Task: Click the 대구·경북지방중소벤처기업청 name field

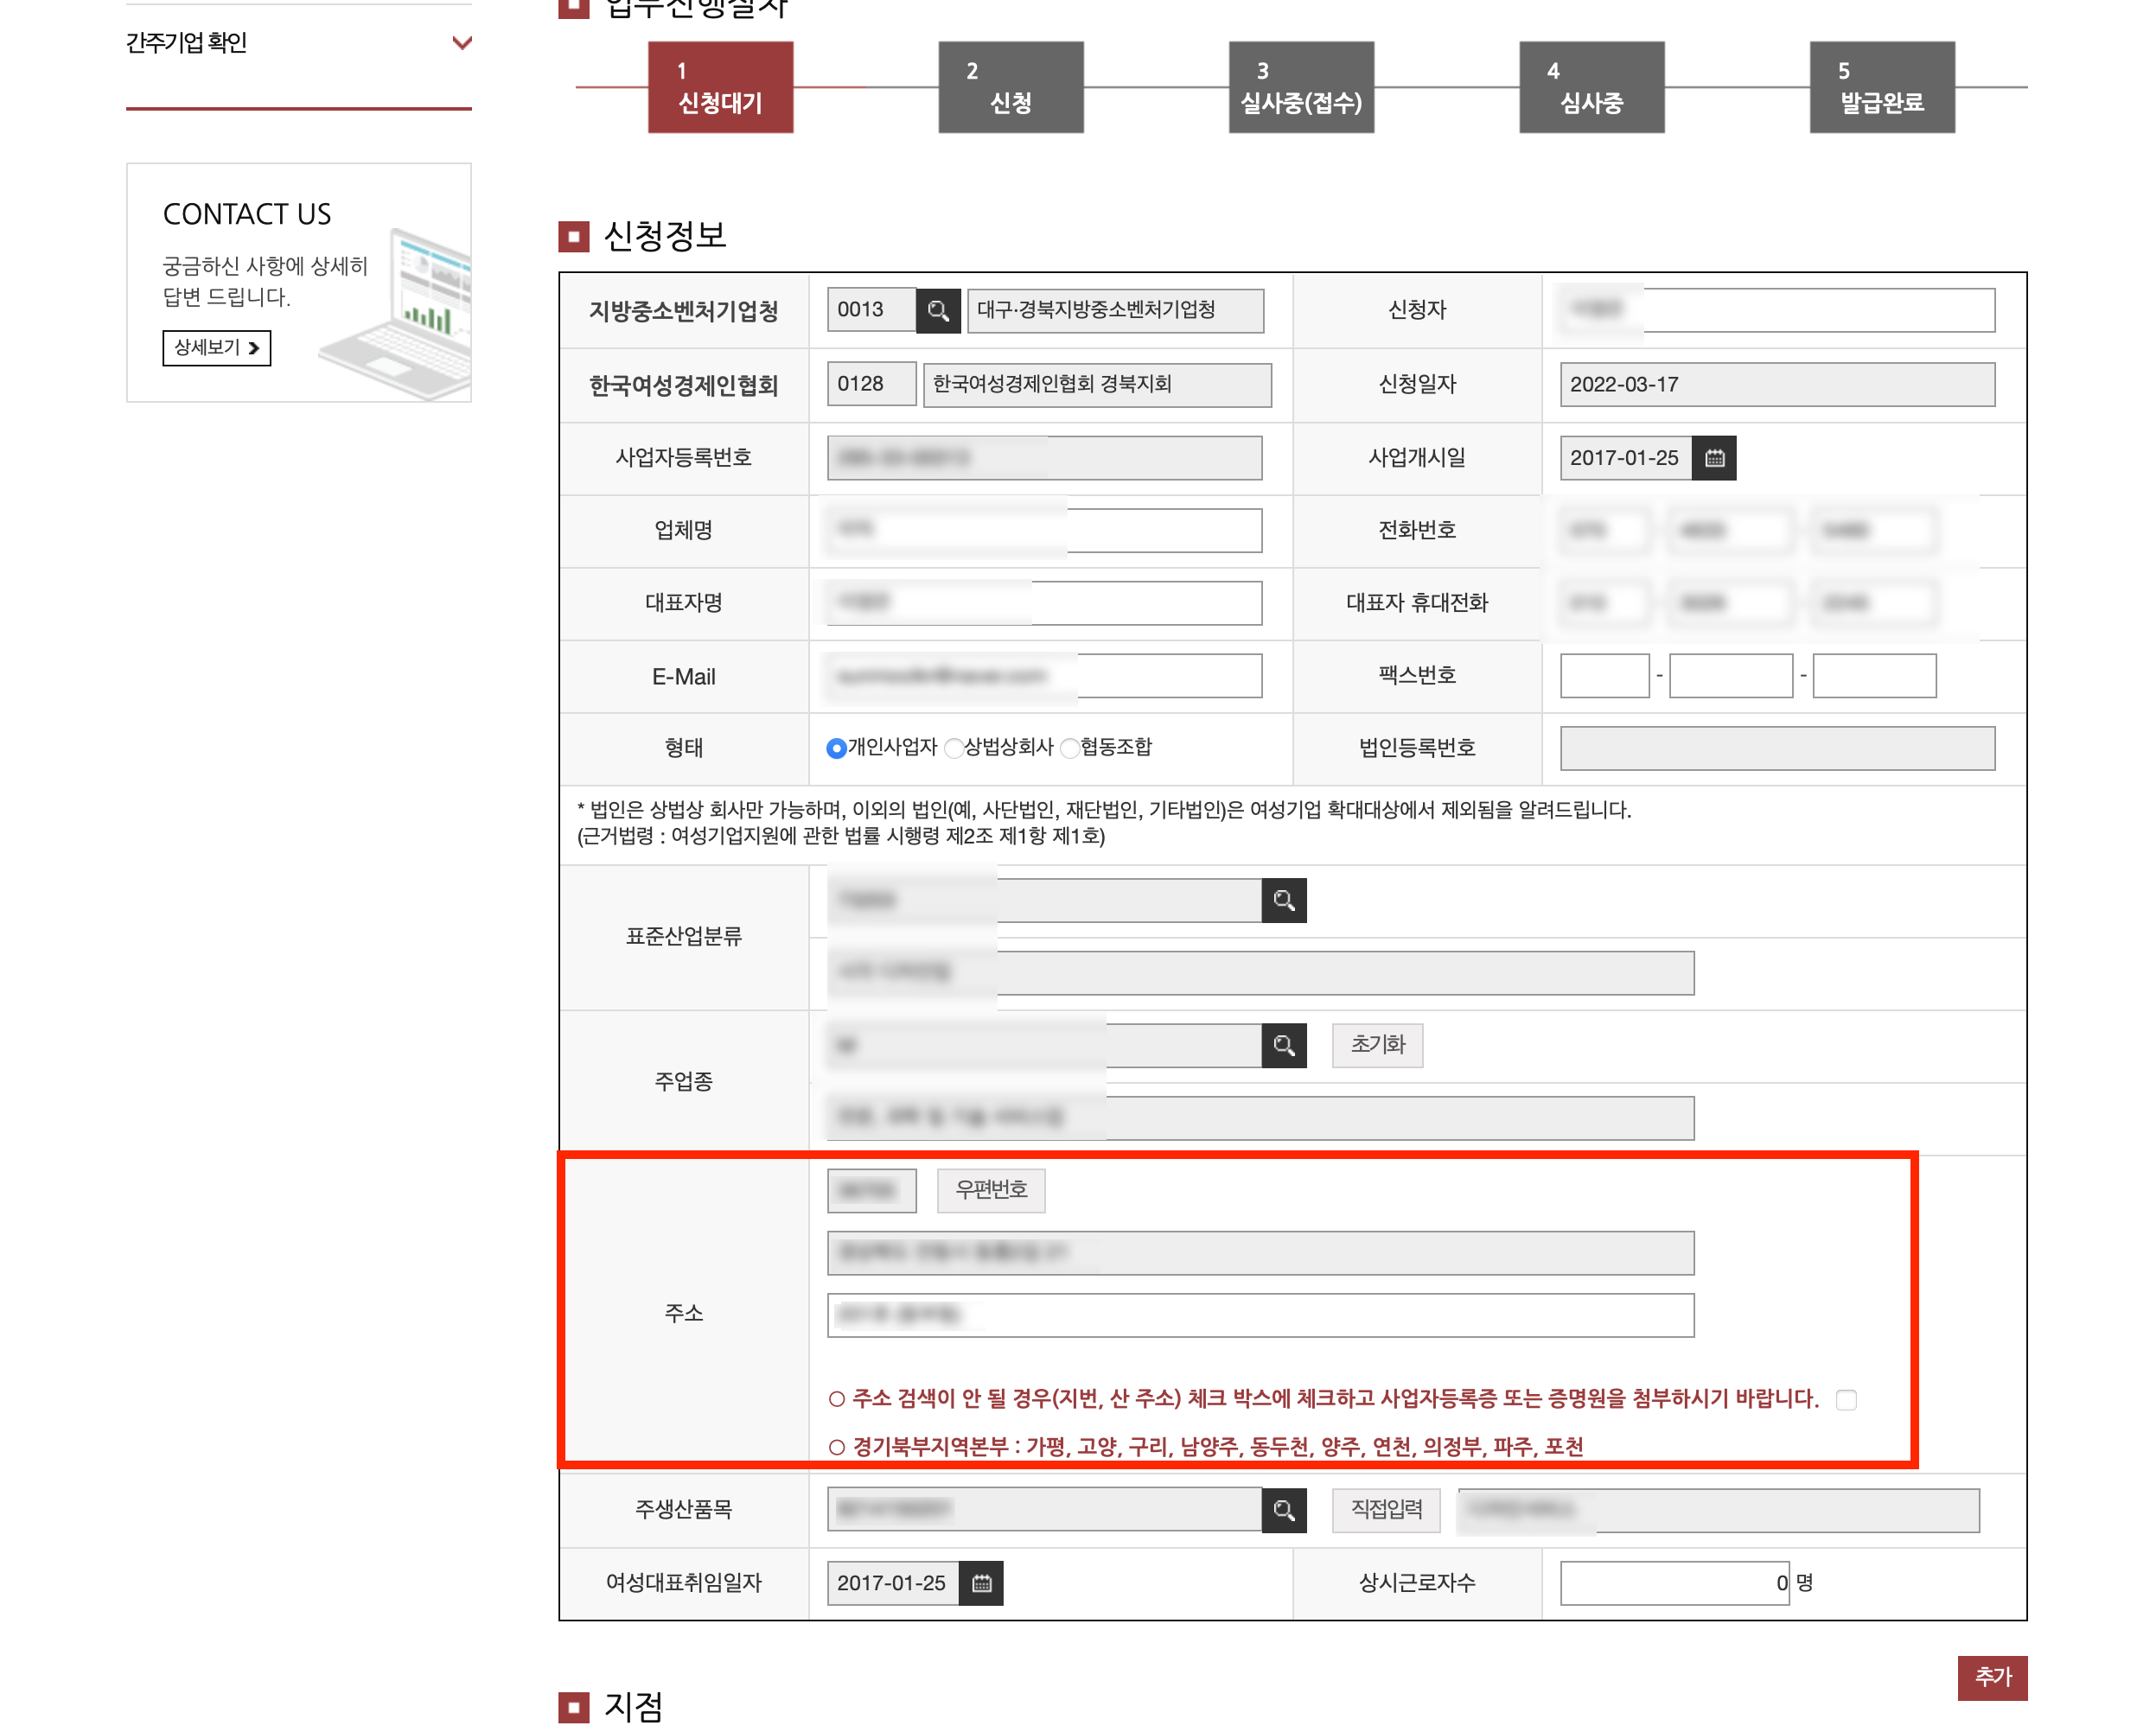Action: pyautogui.click(x=1115, y=310)
